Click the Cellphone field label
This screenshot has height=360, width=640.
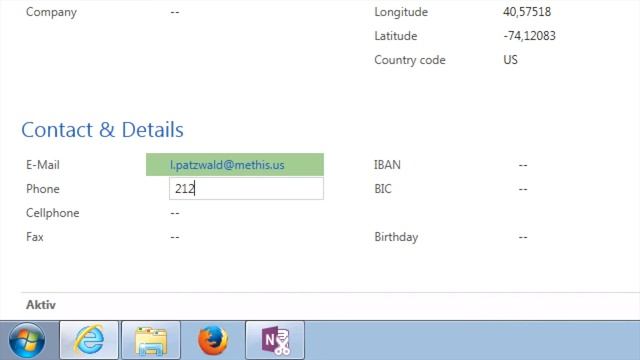point(53,213)
